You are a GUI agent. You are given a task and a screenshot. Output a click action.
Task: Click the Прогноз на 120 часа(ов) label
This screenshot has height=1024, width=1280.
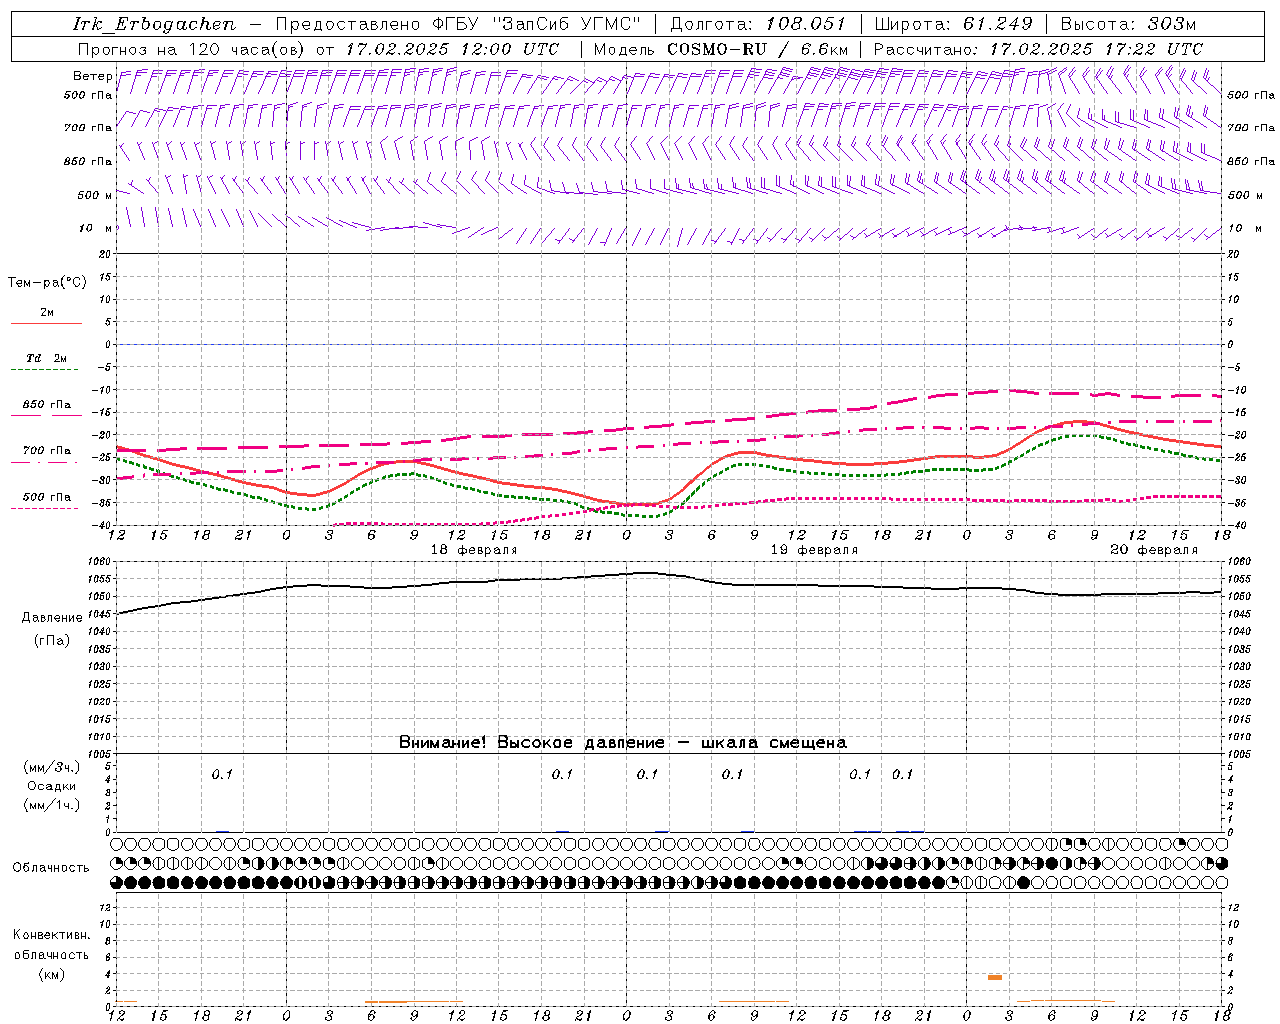click(x=191, y=49)
